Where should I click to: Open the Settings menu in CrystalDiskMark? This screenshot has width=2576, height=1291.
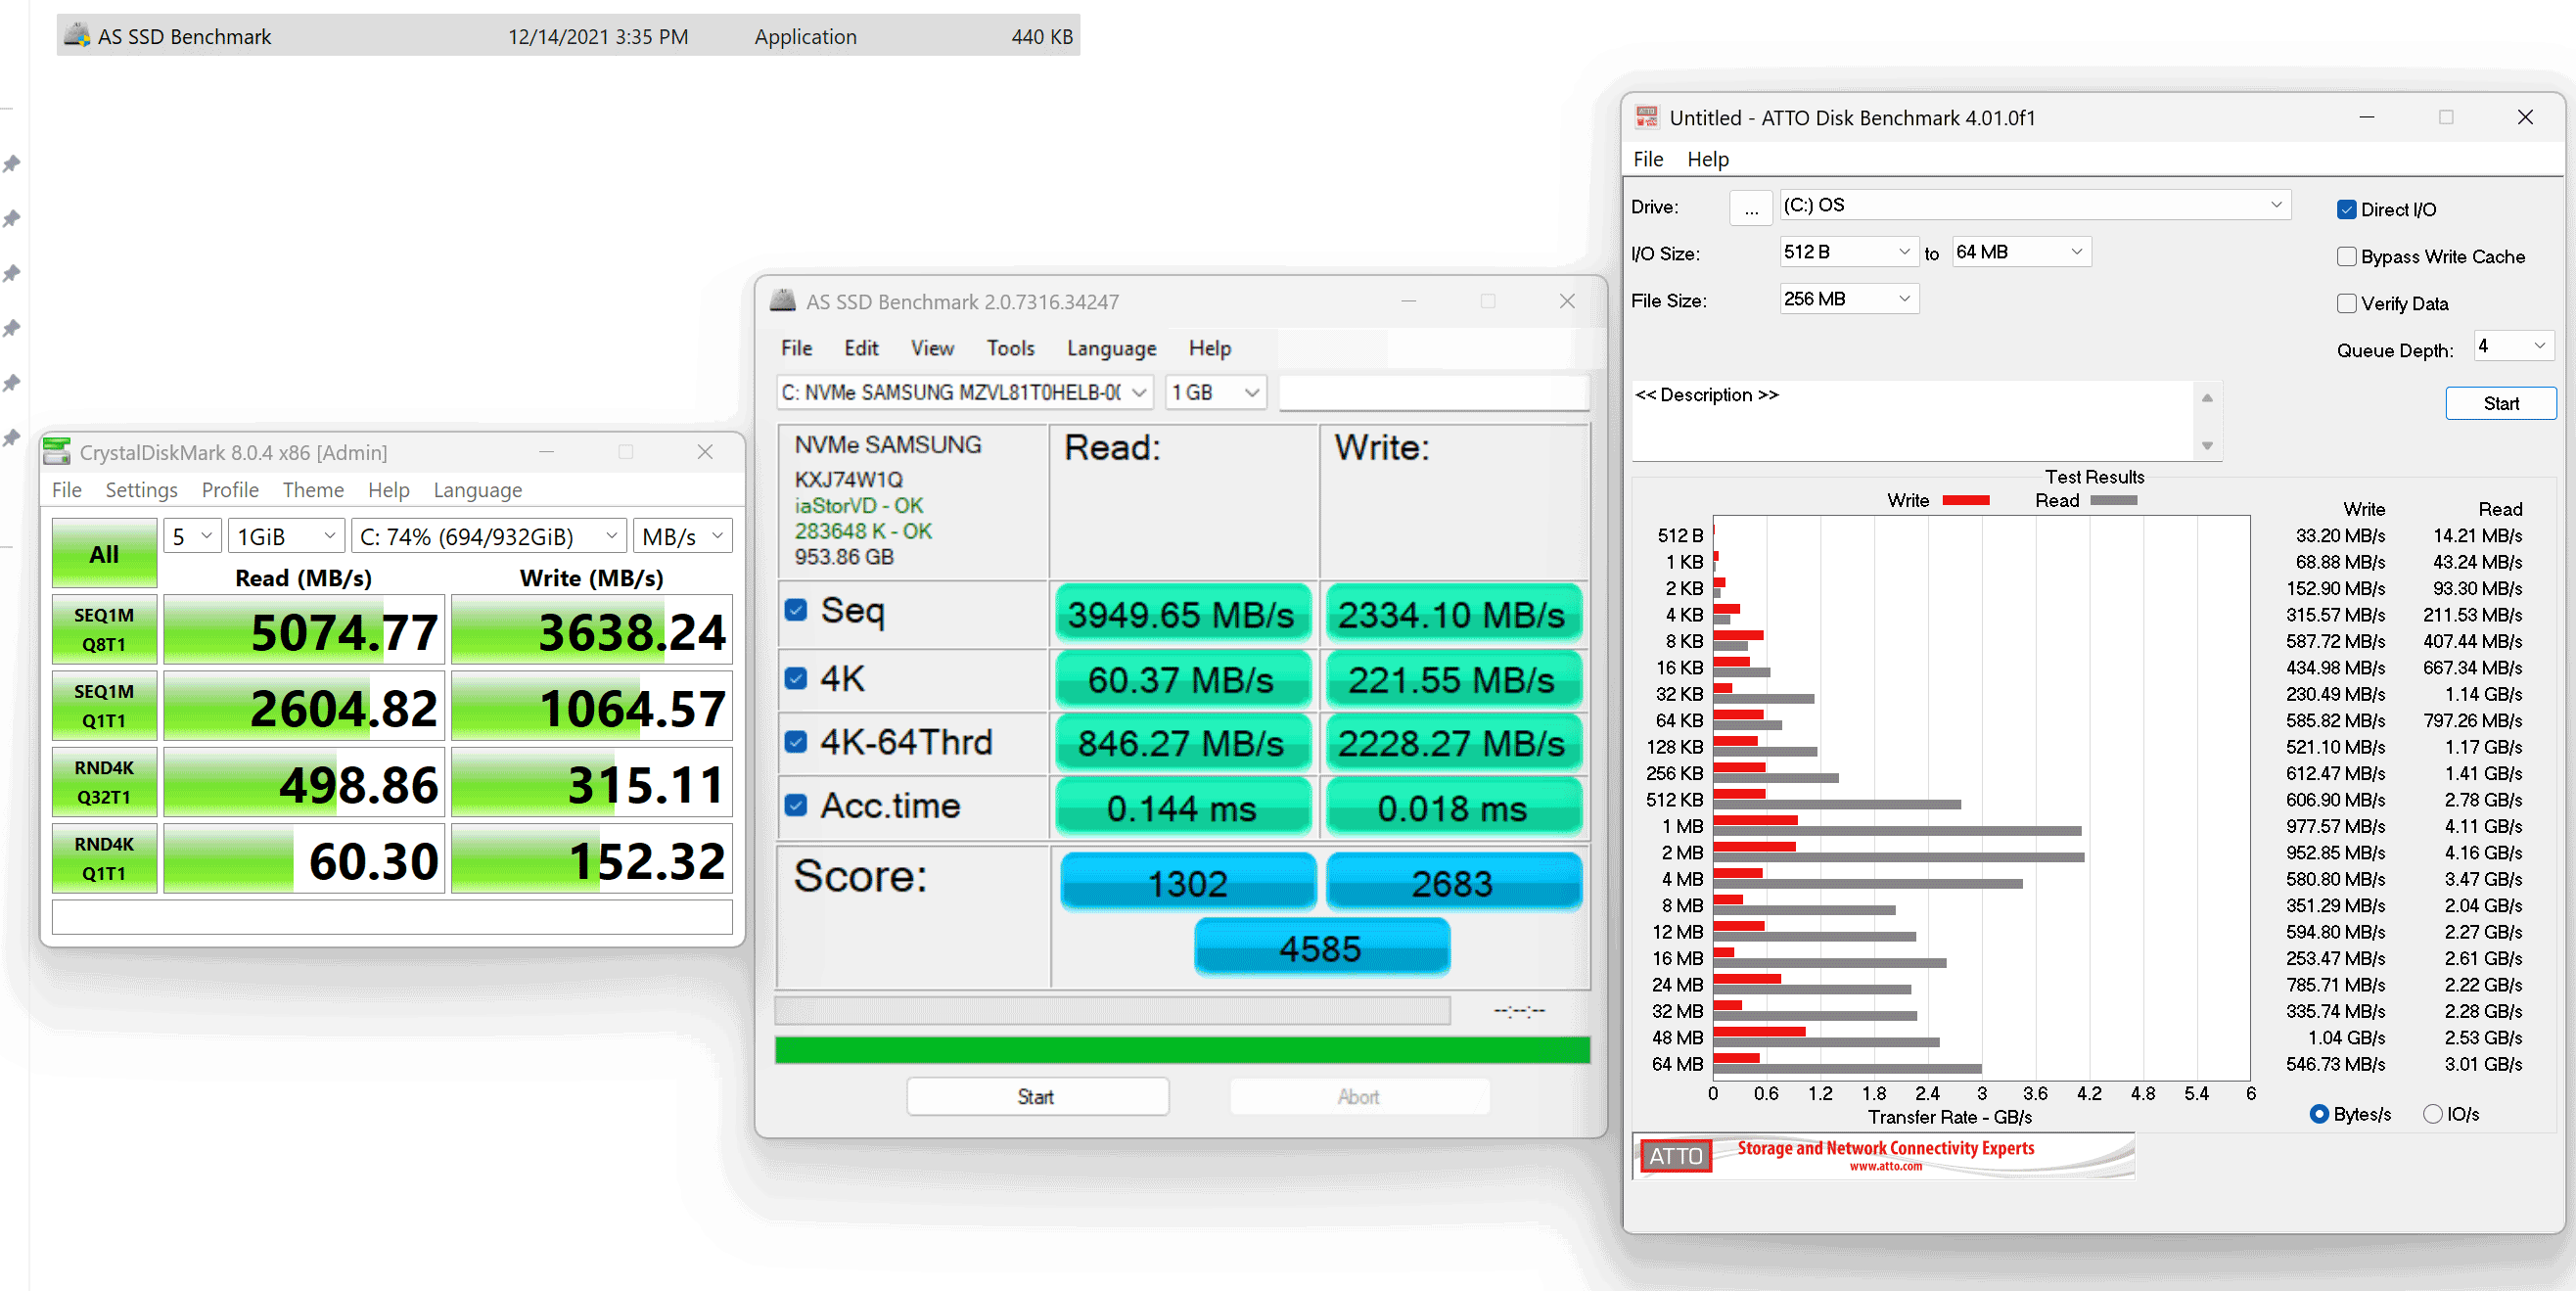pos(141,490)
